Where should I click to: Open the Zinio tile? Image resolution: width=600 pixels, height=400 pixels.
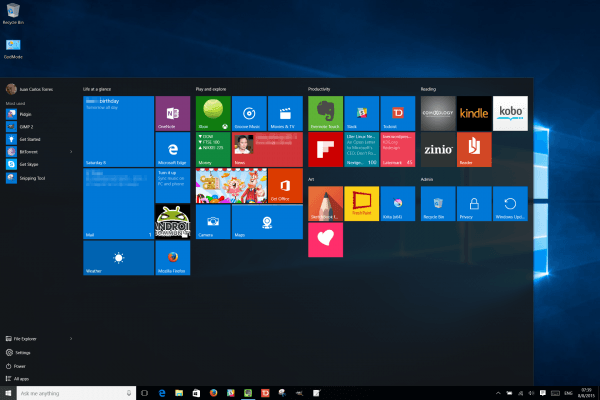438,149
